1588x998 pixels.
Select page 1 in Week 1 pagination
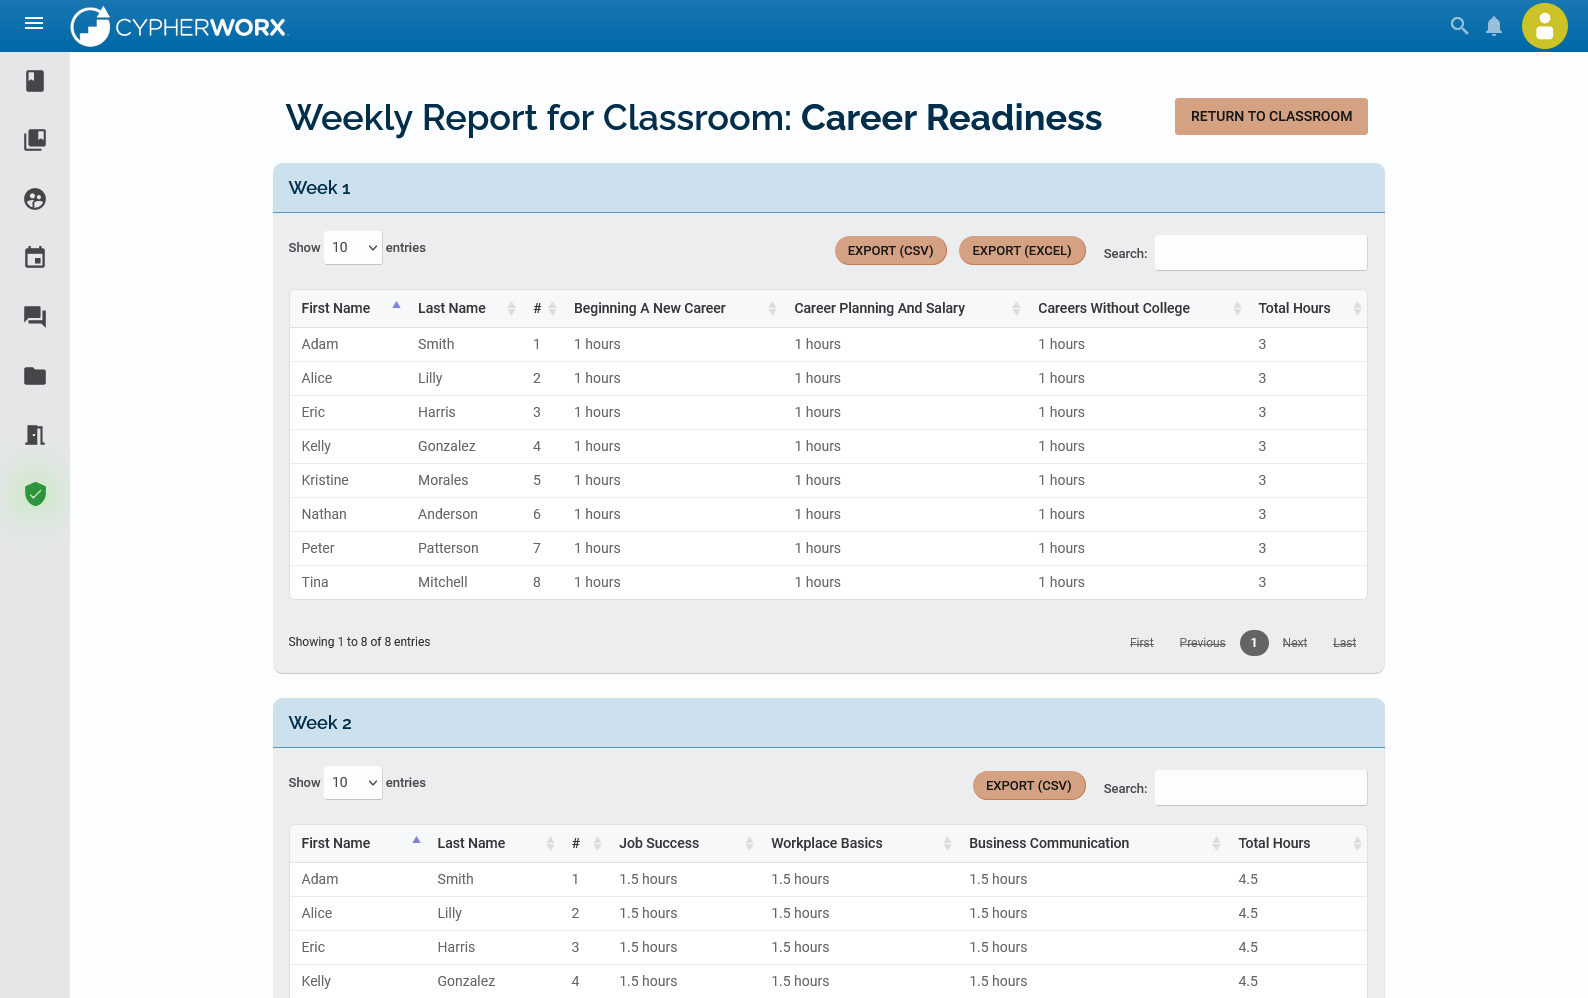tap(1254, 643)
